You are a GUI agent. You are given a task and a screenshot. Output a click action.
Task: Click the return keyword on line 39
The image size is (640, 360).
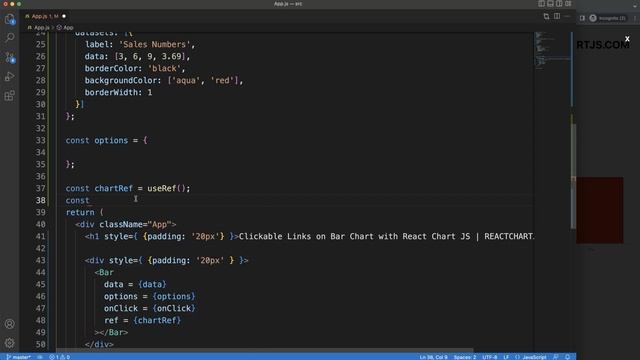coord(80,213)
